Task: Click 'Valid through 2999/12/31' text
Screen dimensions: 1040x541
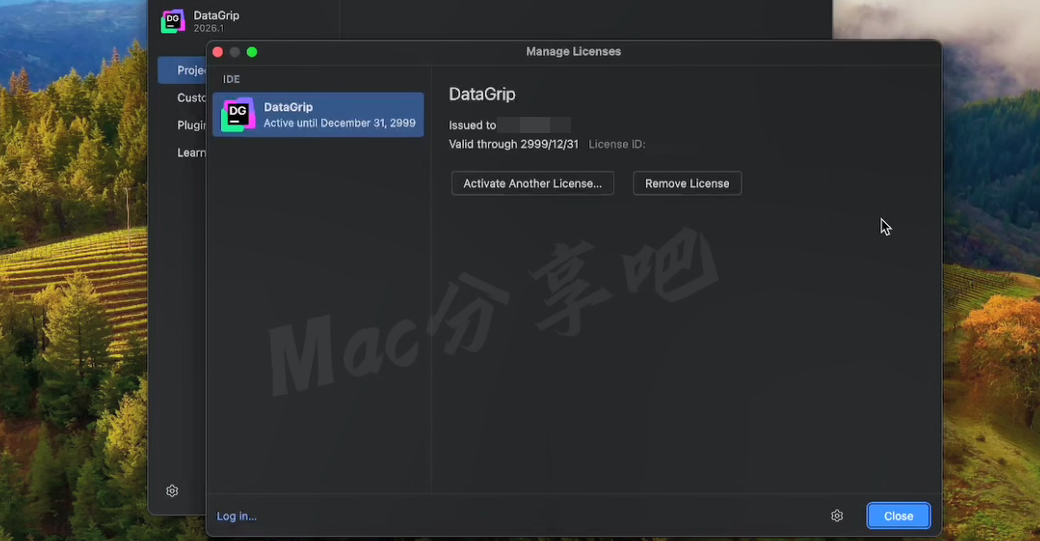Action: [513, 144]
